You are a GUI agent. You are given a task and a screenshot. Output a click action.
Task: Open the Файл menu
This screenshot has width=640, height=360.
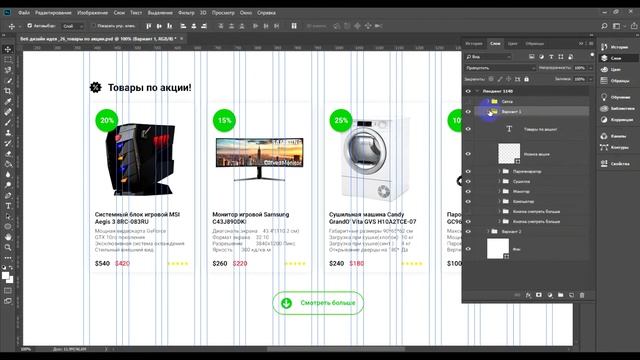click(24, 13)
